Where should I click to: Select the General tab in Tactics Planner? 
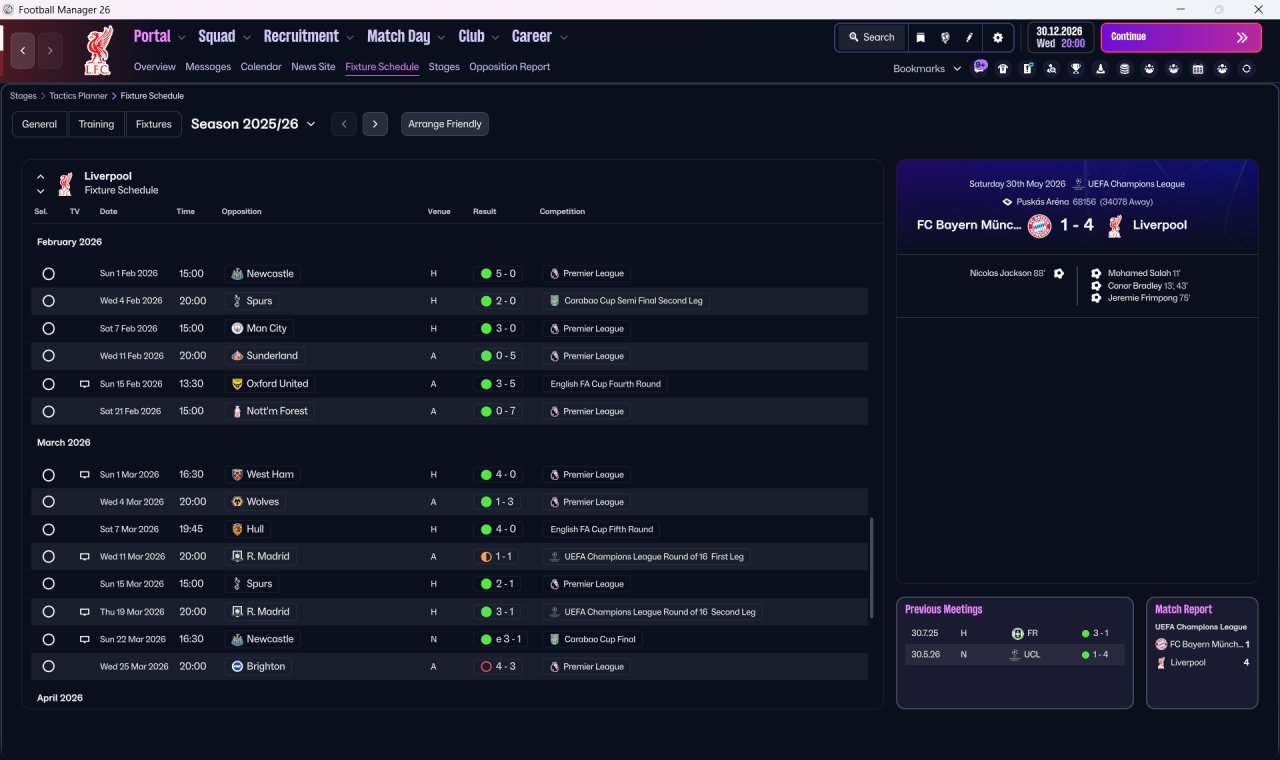(40, 124)
